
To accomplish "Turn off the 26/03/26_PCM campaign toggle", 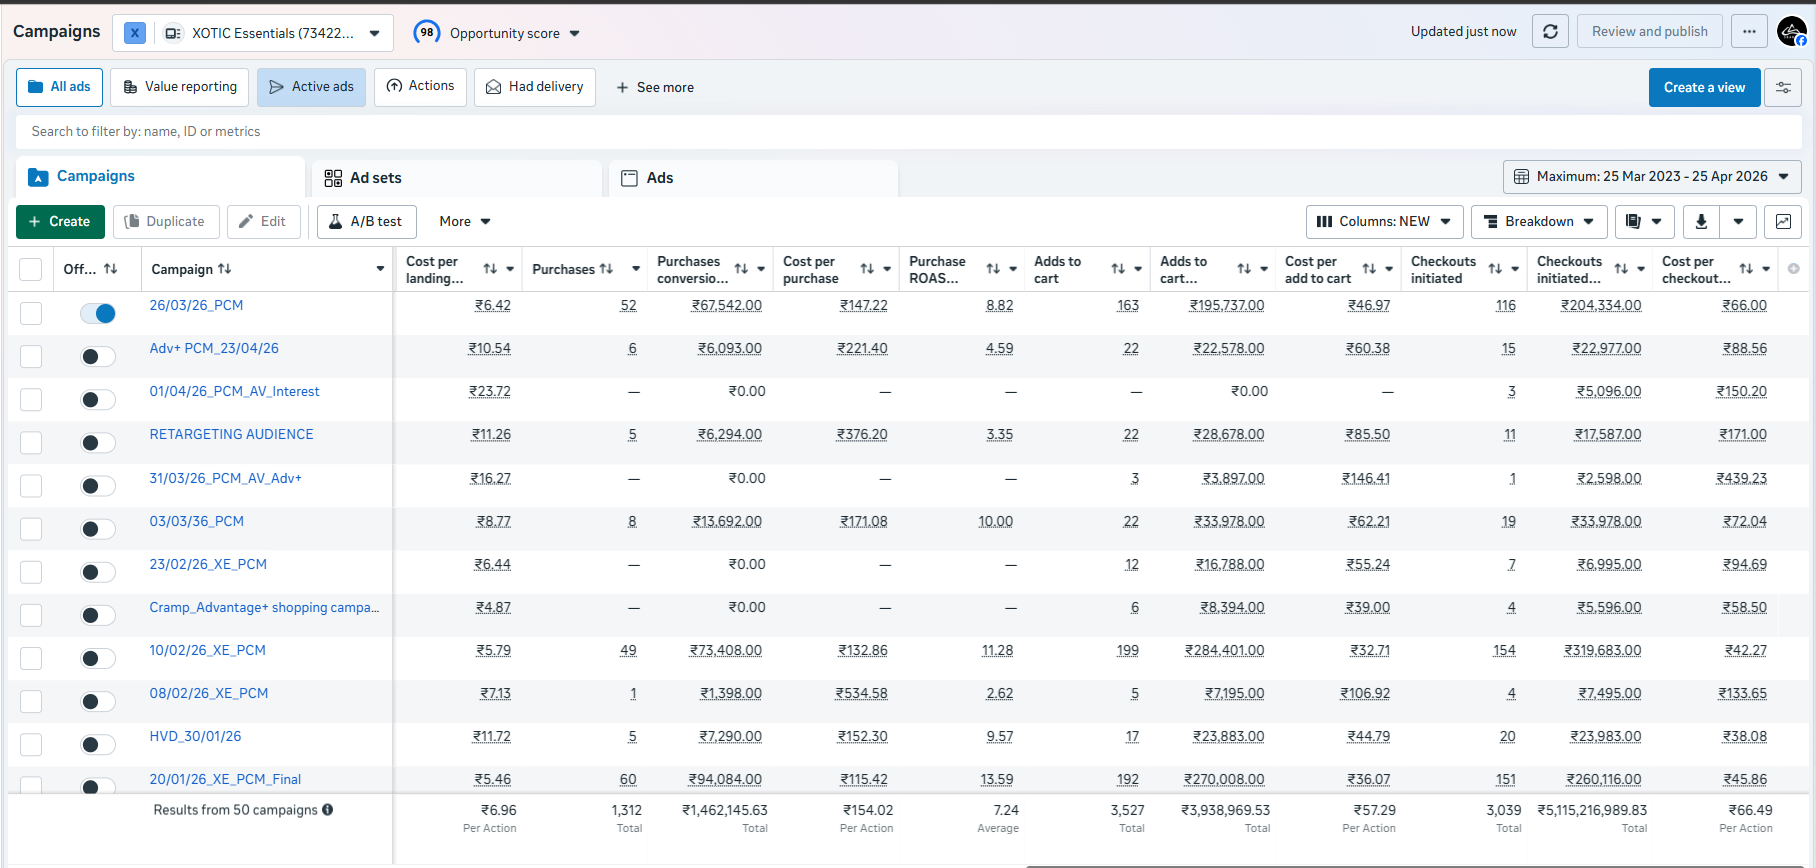I will click(x=98, y=314).
